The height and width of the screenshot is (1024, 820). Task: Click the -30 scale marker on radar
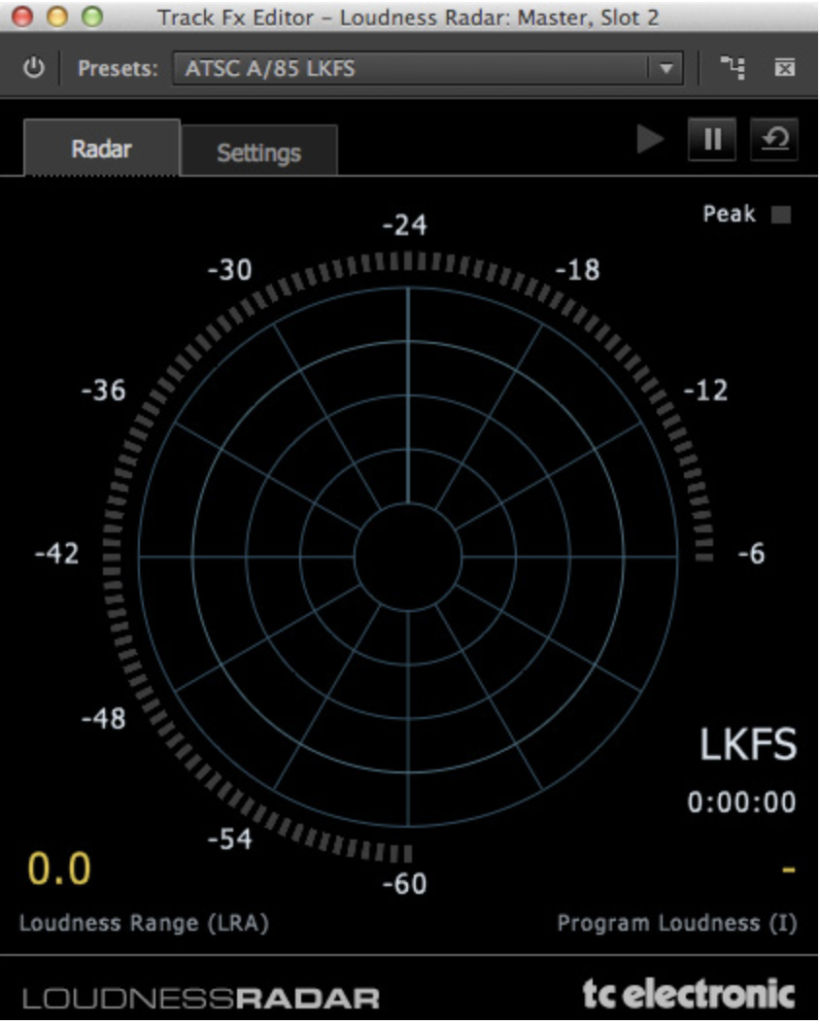pyautogui.click(x=230, y=270)
